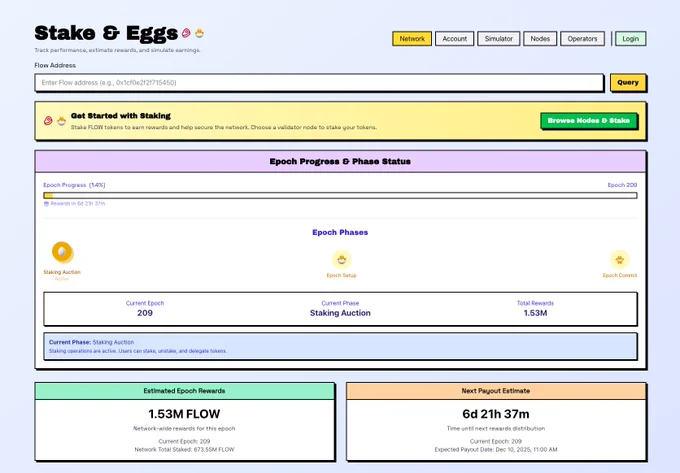
Task: Click the 'Flow Address' label
Action: pyautogui.click(x=55, y=65)
